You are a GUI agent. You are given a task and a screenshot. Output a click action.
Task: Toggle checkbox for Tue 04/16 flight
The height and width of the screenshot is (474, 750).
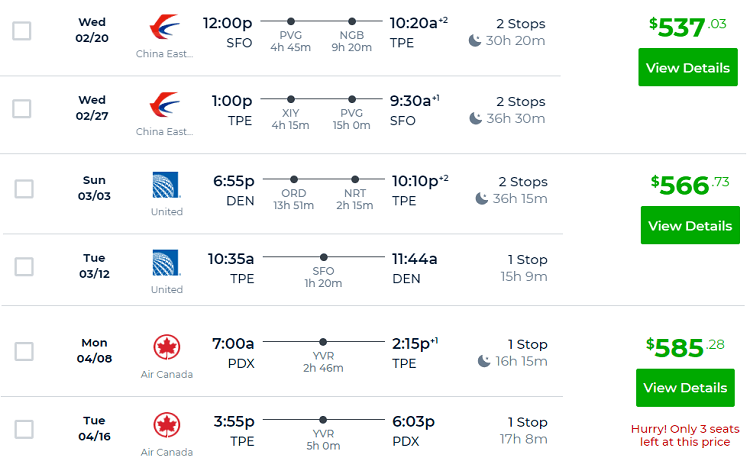pos(24,430)
